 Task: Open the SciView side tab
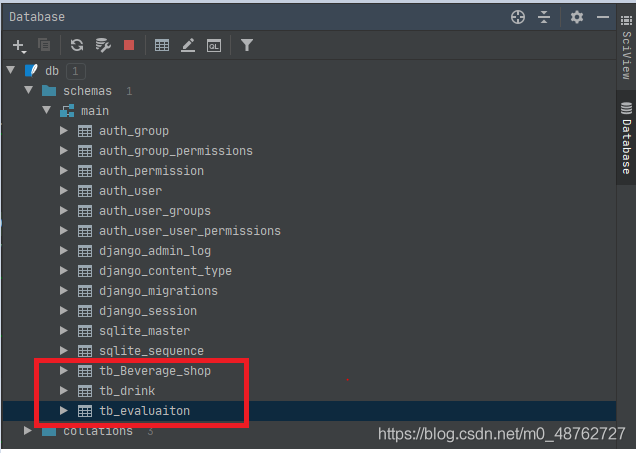click(626, 48)
